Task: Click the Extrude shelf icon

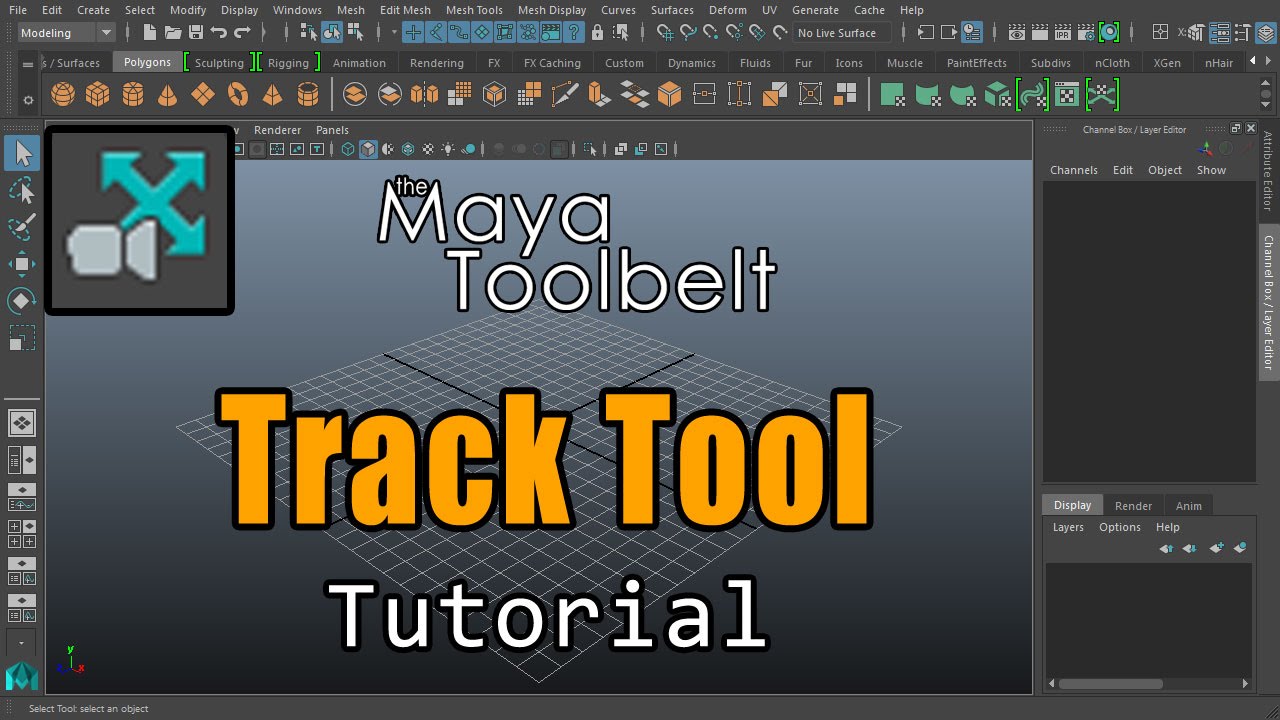Action: [599, 95]
